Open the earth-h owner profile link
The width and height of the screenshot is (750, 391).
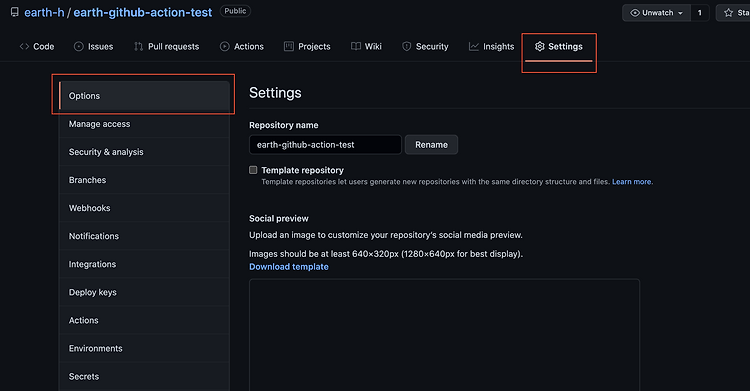44,12
